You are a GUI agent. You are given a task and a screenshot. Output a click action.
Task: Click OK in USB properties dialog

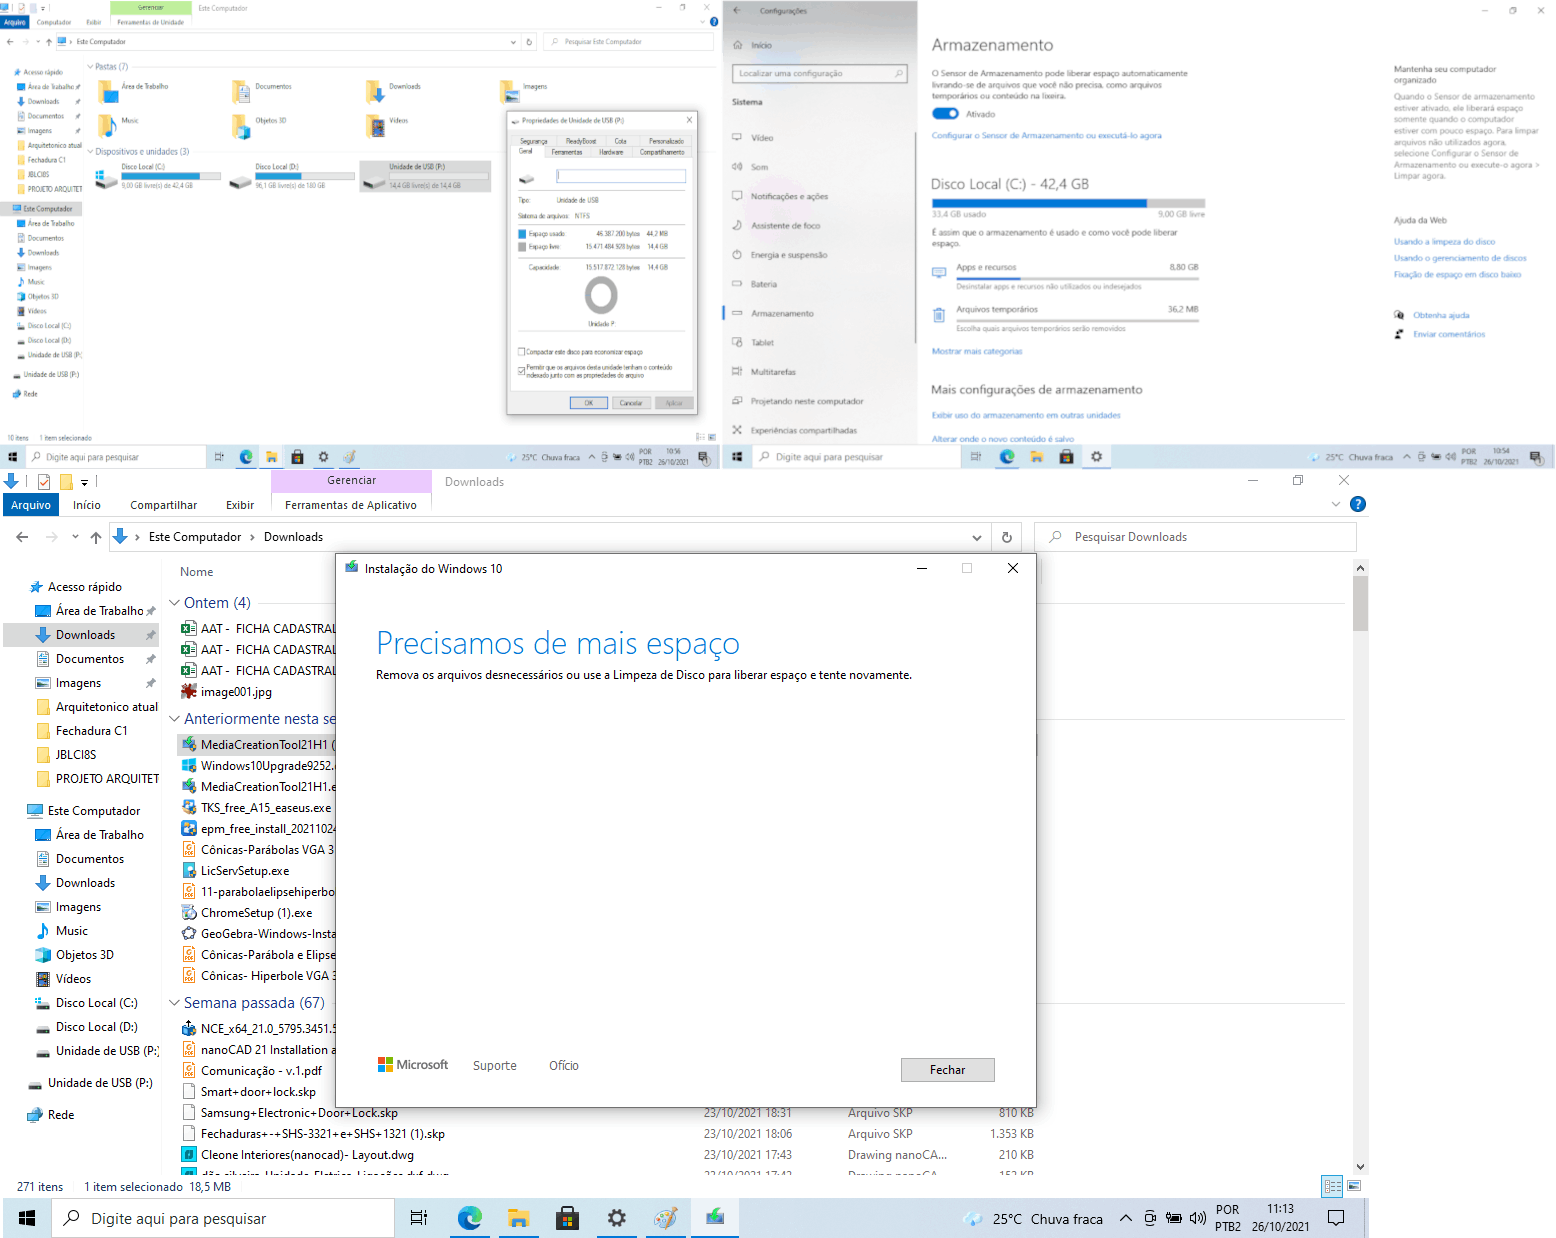coord(588,403)
